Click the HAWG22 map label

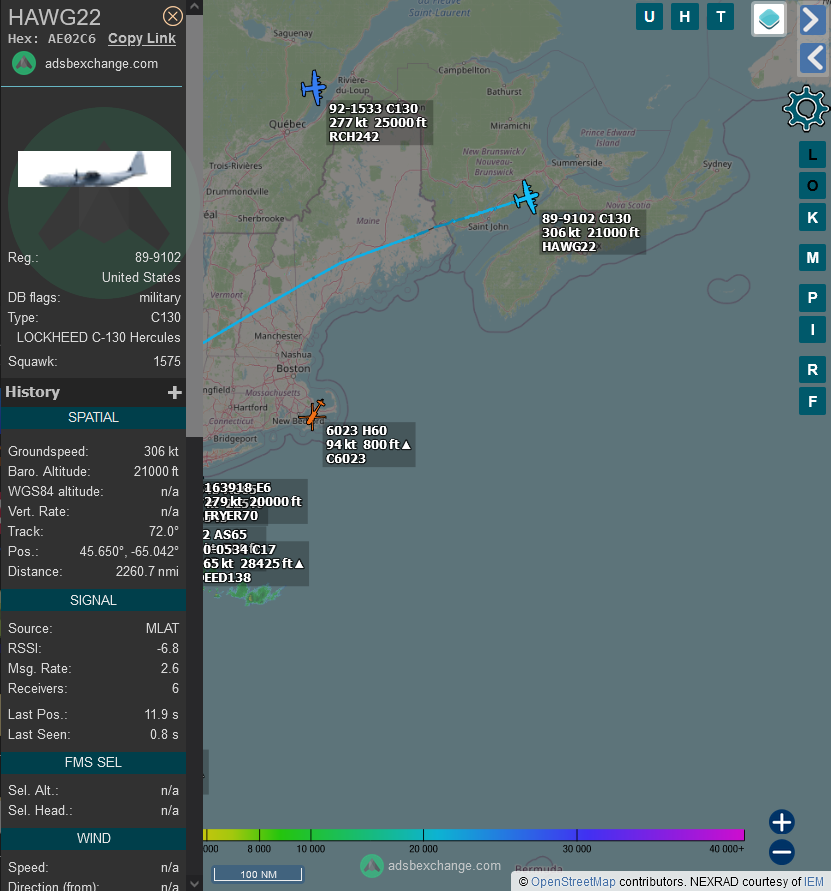point(592,232)
